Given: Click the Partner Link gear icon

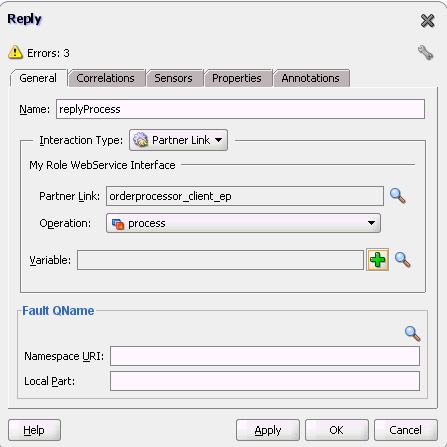Looking at the screenshot, I should tap(140, 140).
